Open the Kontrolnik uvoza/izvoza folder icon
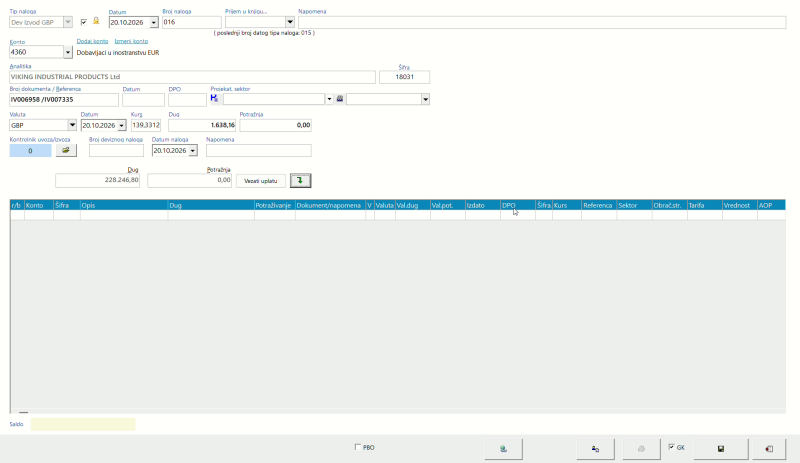The height and width of the screenshot is (463, 800). [66, 150]
